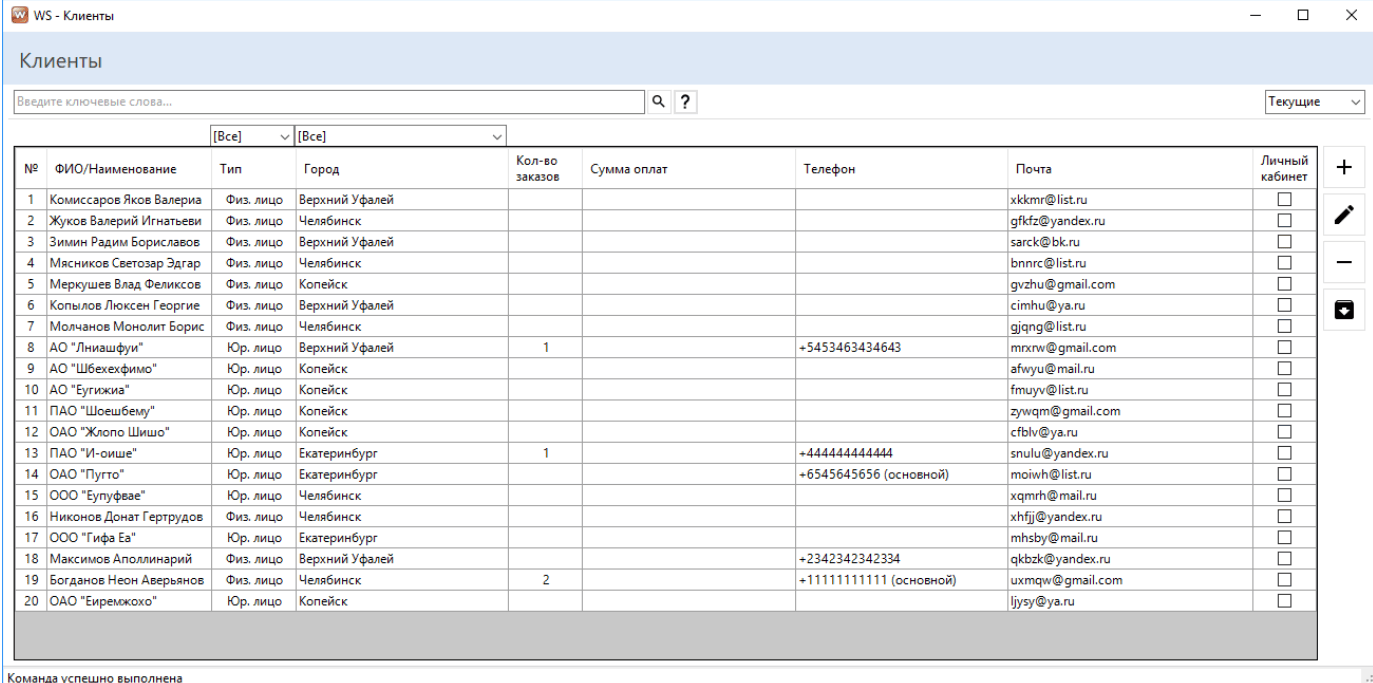Focus the keyword search input field

click(x=329, y=102)
